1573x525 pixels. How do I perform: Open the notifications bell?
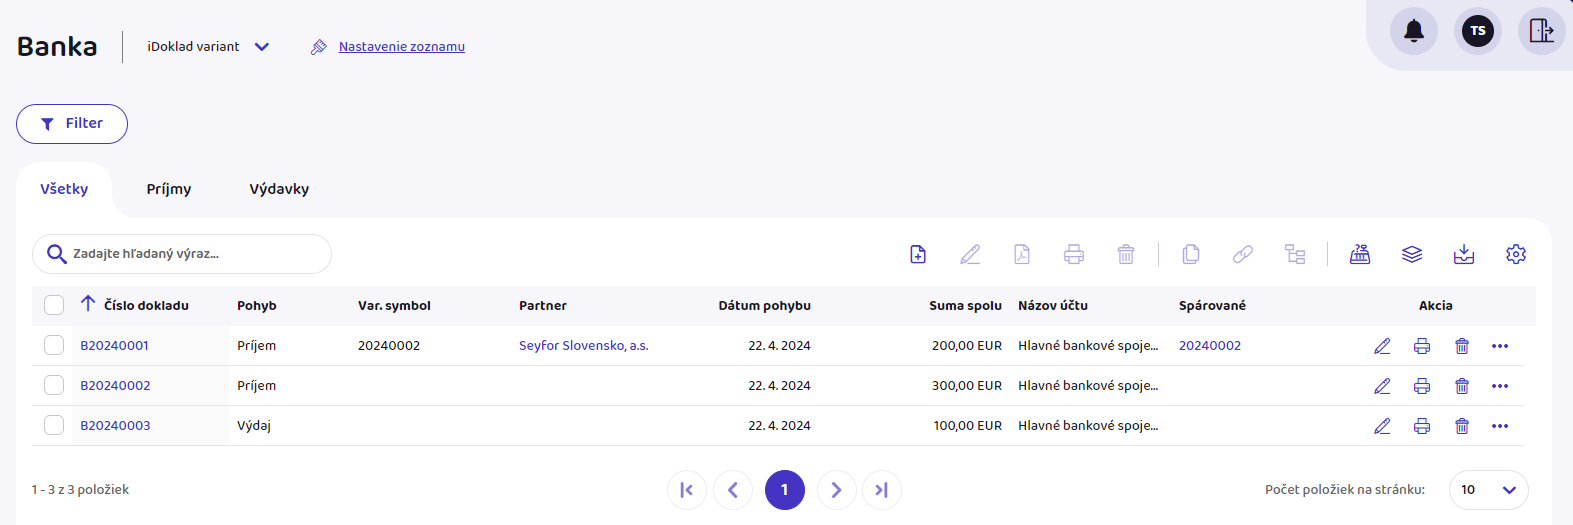tap(1413, 31)
